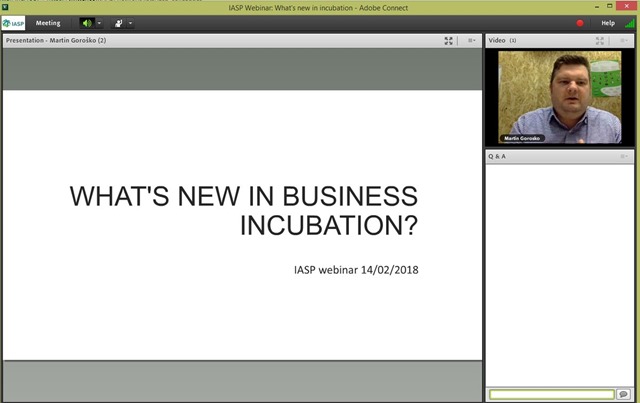Click the Adobe Connect app icon in title bar

(5, 7)
